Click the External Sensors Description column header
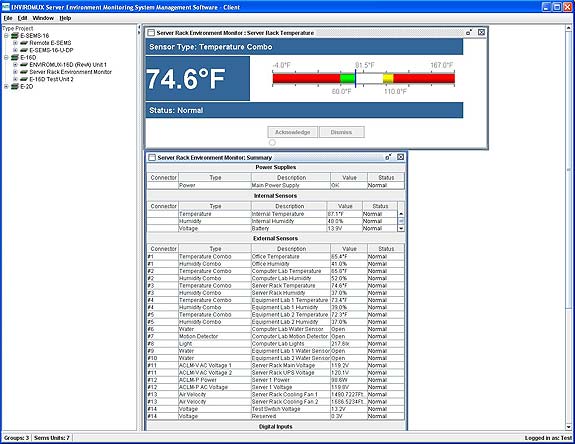 point(291,249)
